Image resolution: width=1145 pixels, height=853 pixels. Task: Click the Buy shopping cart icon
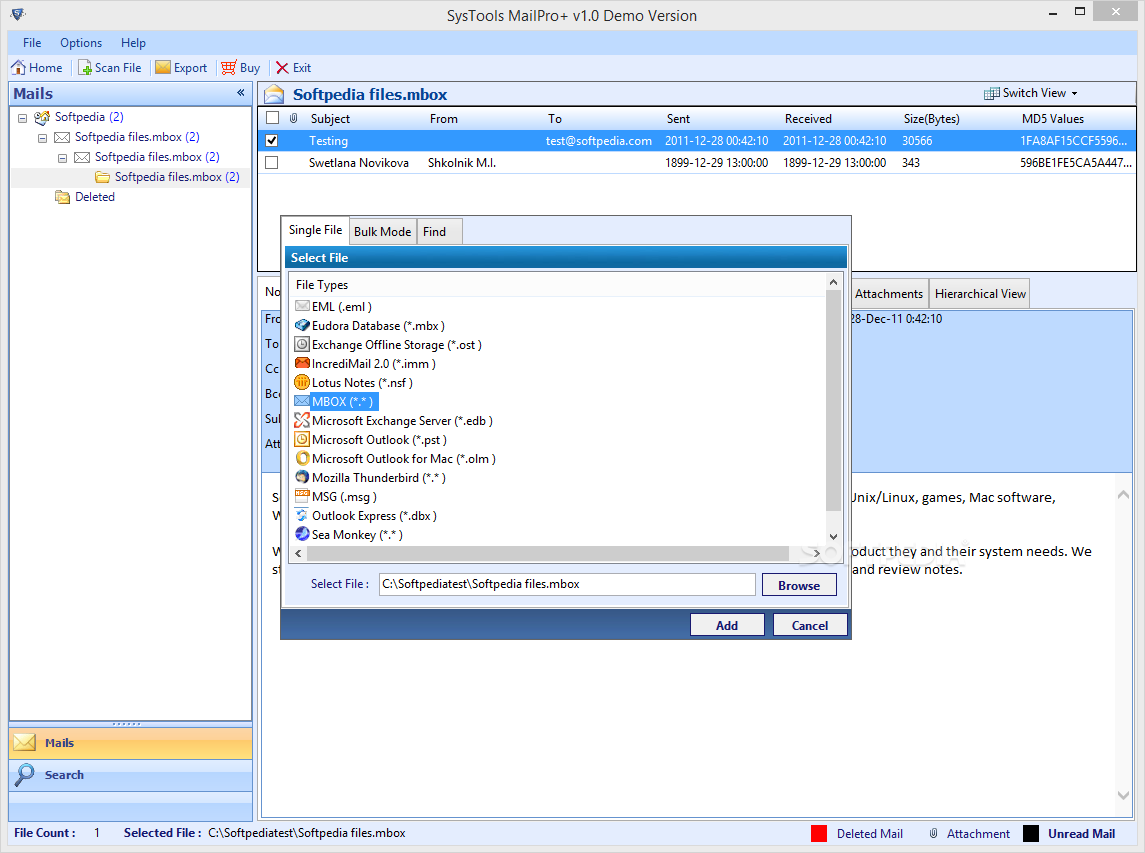click(x=229, y=68)
